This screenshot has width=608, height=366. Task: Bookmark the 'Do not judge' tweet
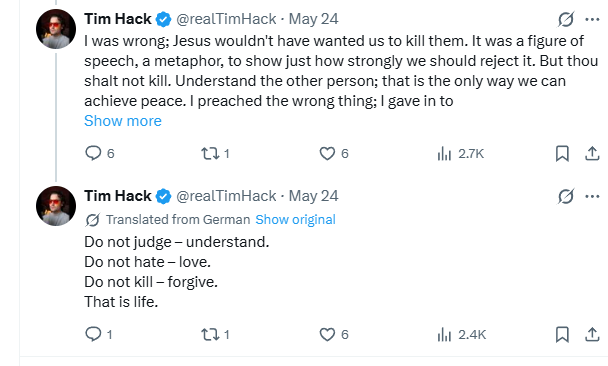pos(562,334)
